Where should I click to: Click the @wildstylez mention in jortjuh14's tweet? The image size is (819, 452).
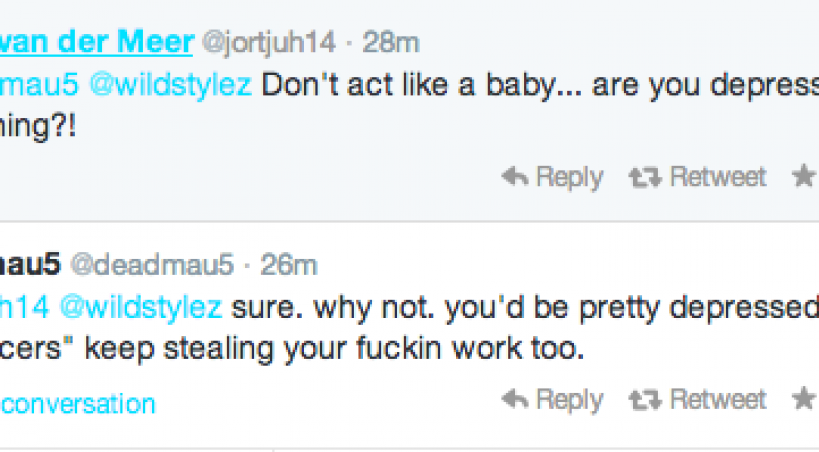tap(172, 85)
